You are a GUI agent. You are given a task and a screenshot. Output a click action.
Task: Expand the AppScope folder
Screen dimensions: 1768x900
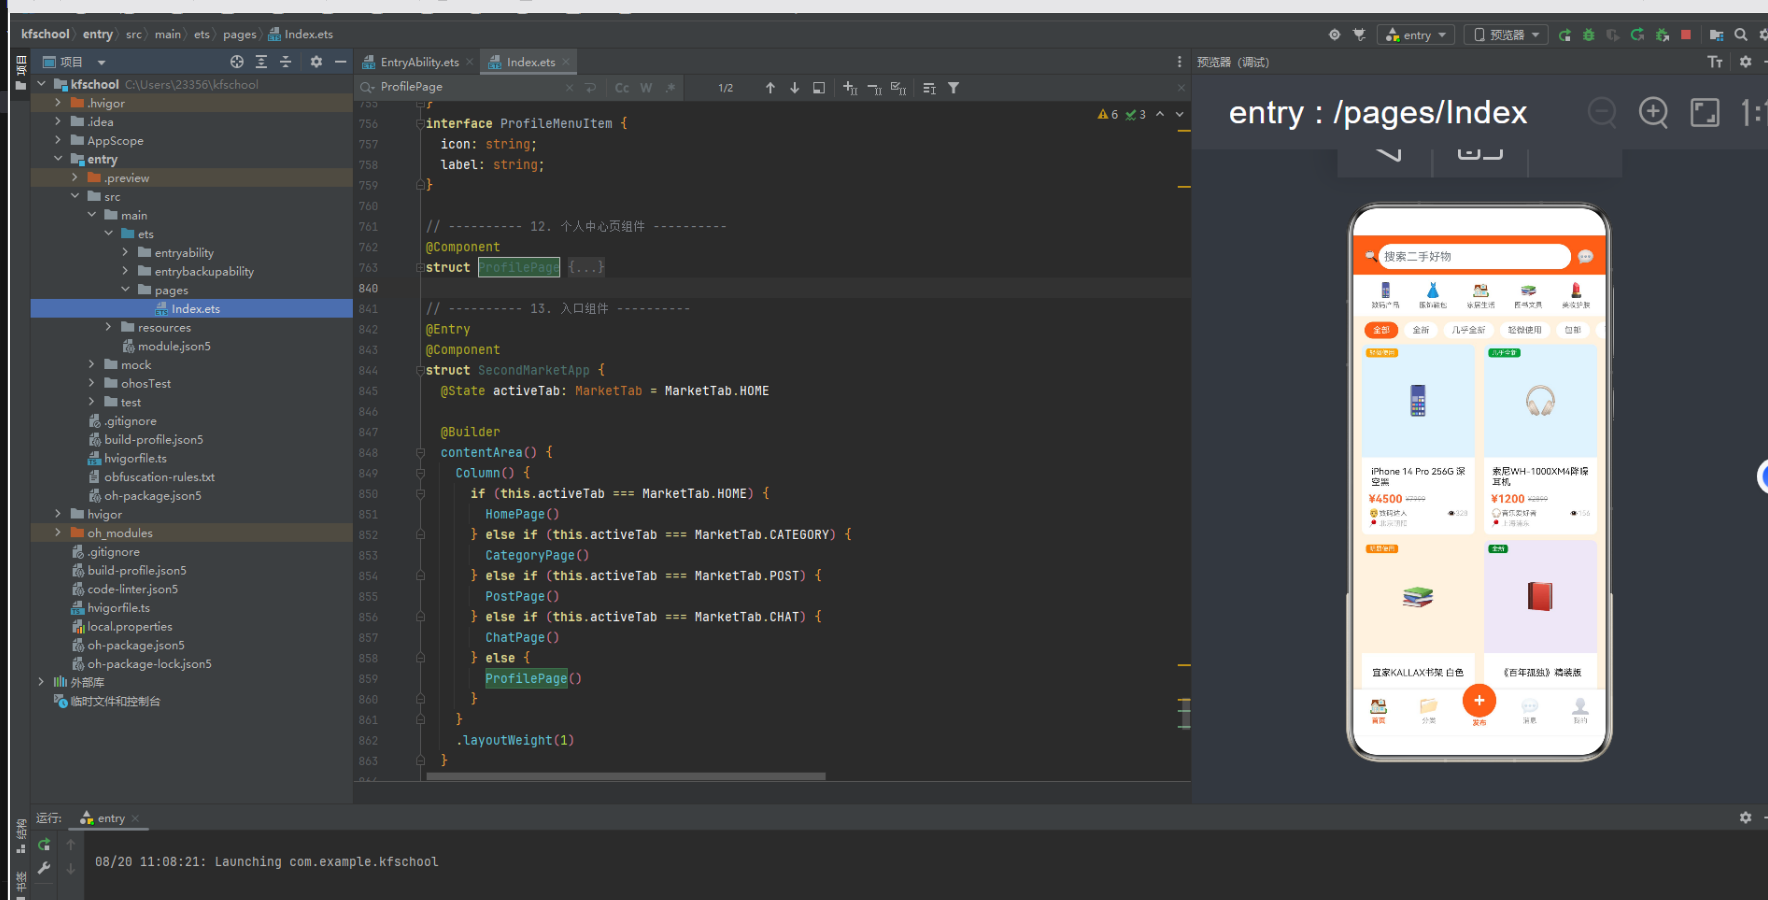pos(58,141)
